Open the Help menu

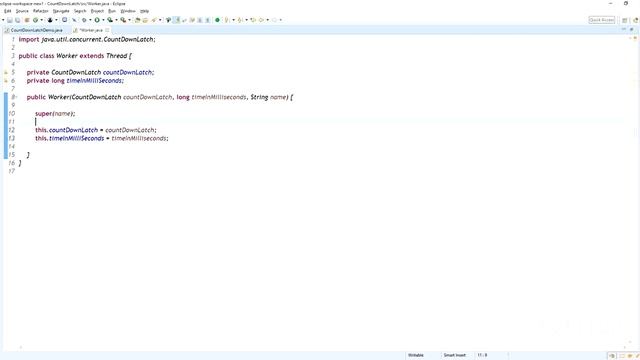click(144, 11)
